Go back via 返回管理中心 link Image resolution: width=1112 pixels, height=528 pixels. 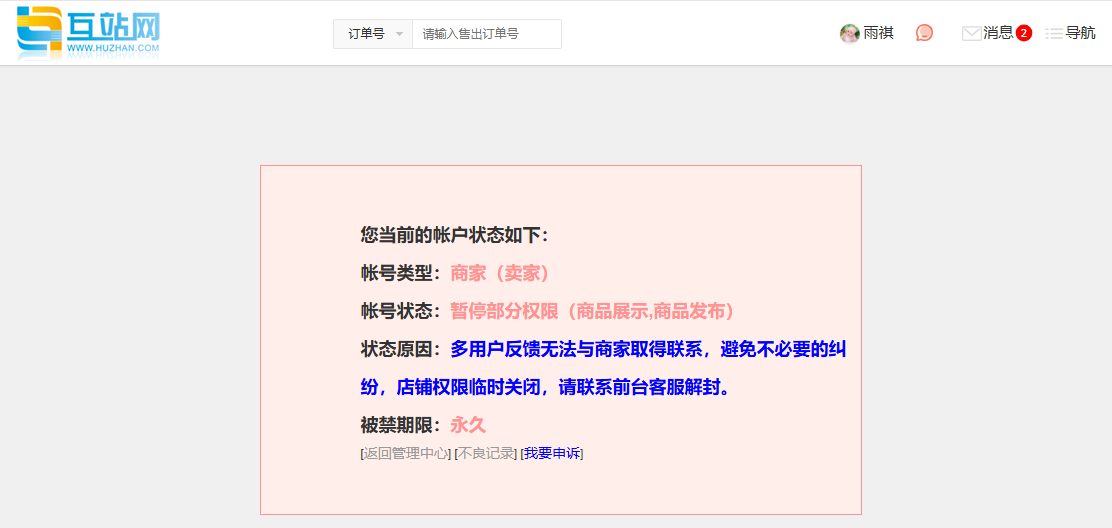click(406, 454)
